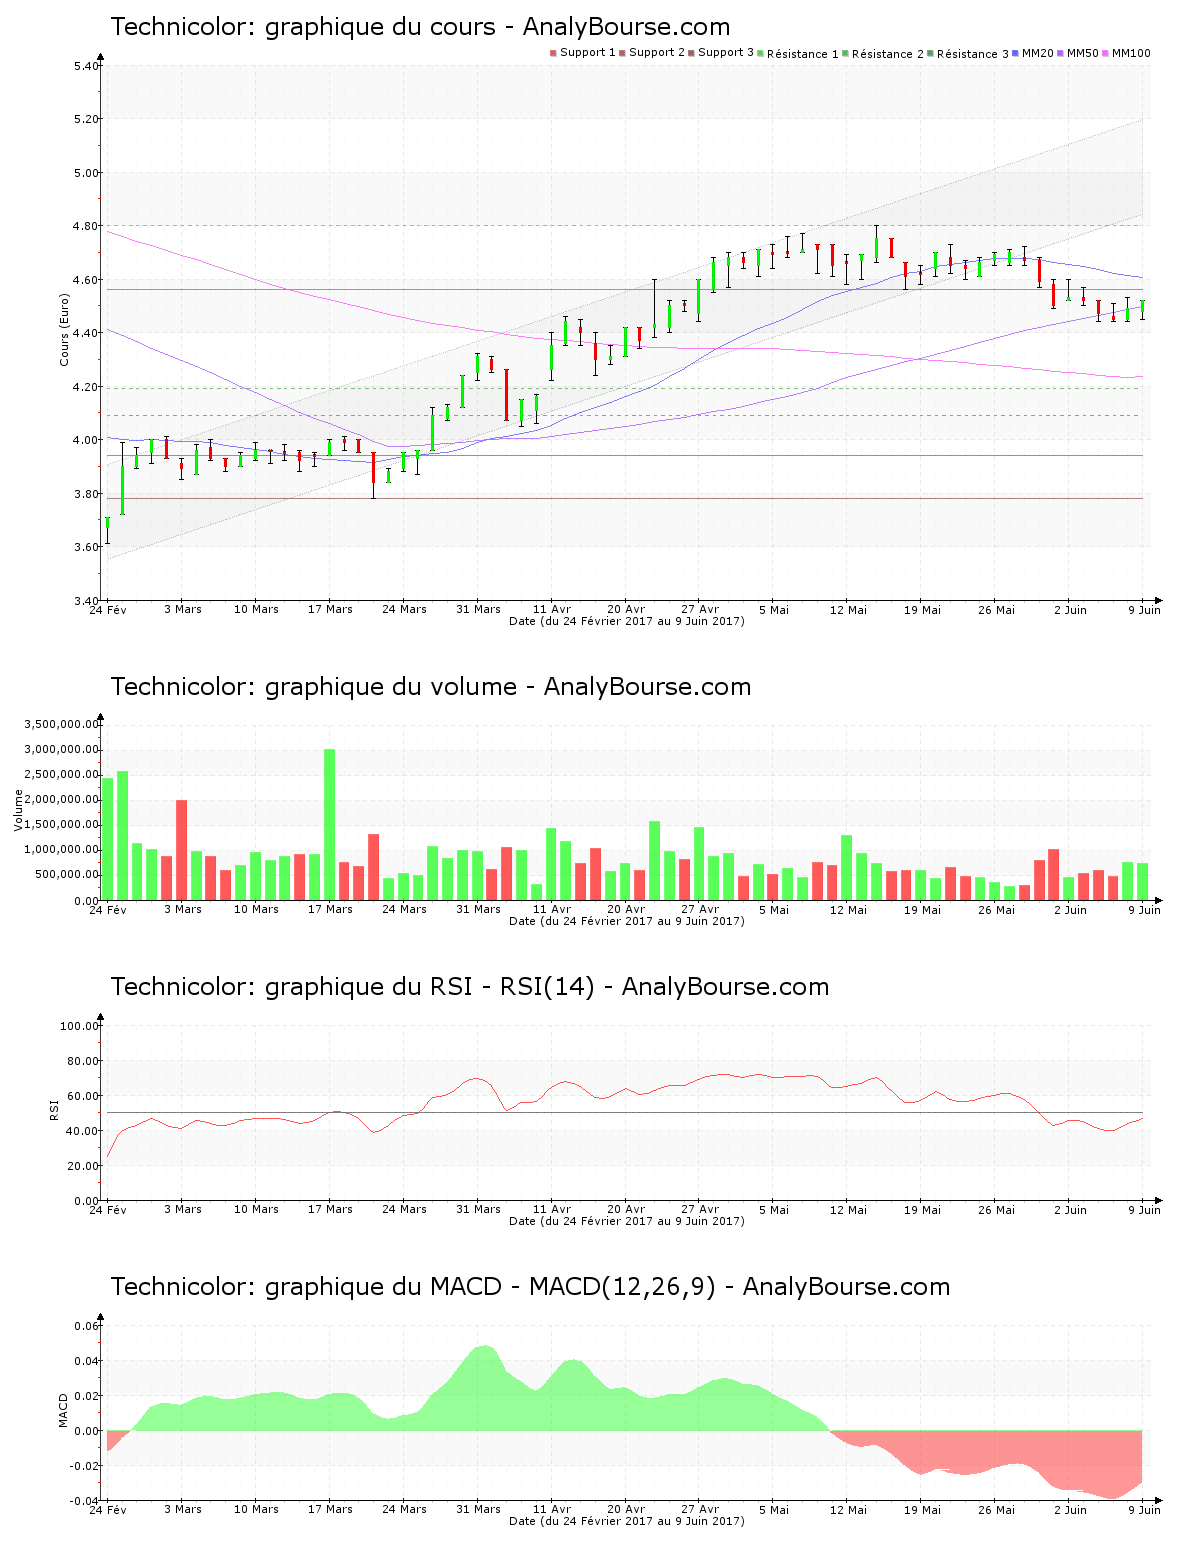
Task: Click '9 Juin' date on price chart
Action: [x=1145, y=609]
